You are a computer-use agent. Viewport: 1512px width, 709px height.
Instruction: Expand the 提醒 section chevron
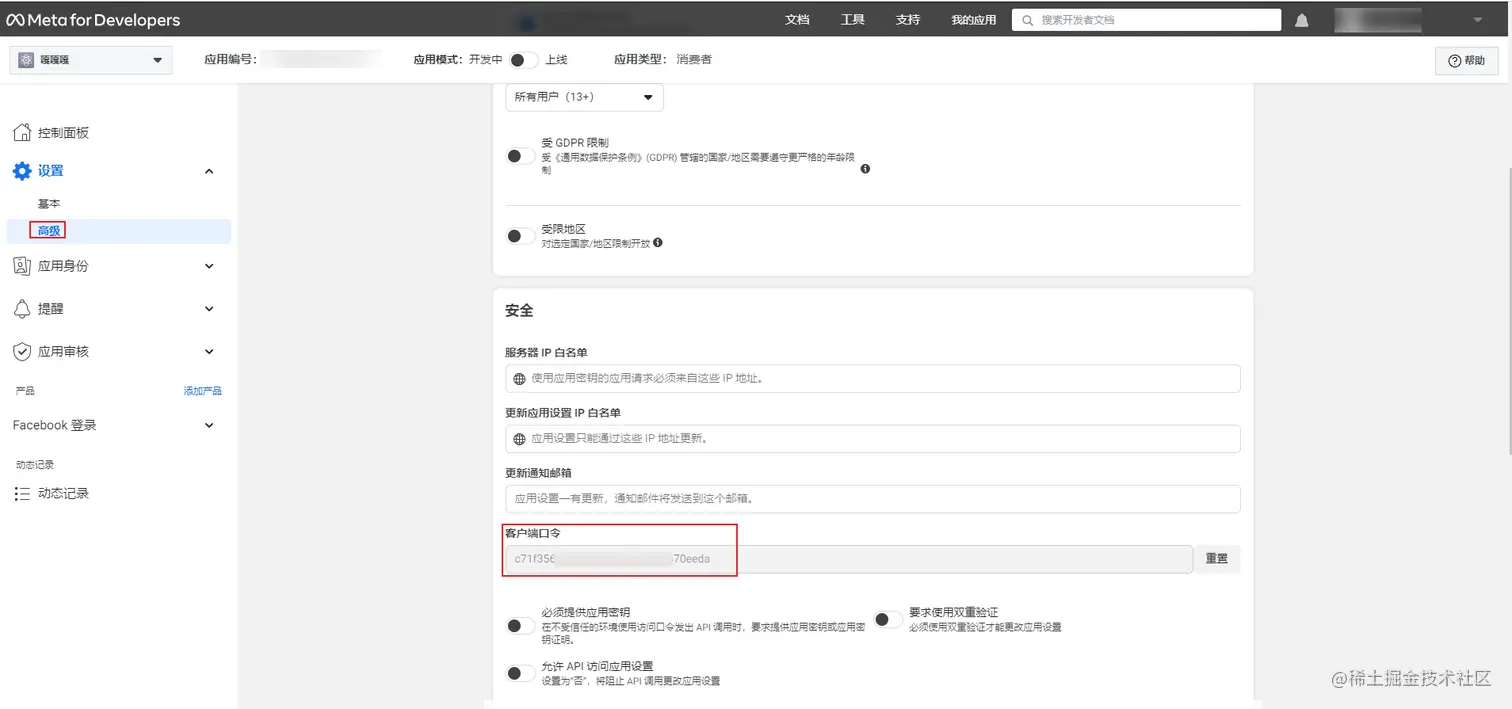[x=209, y=309]
